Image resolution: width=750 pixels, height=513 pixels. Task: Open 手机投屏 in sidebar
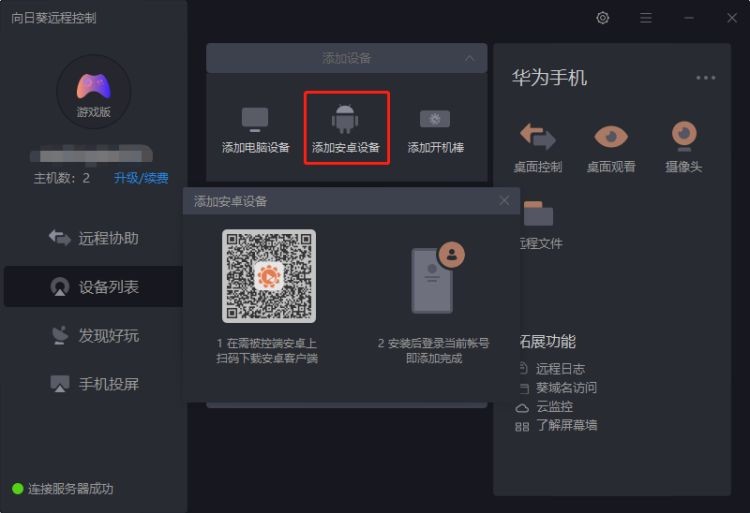(95, 384)
